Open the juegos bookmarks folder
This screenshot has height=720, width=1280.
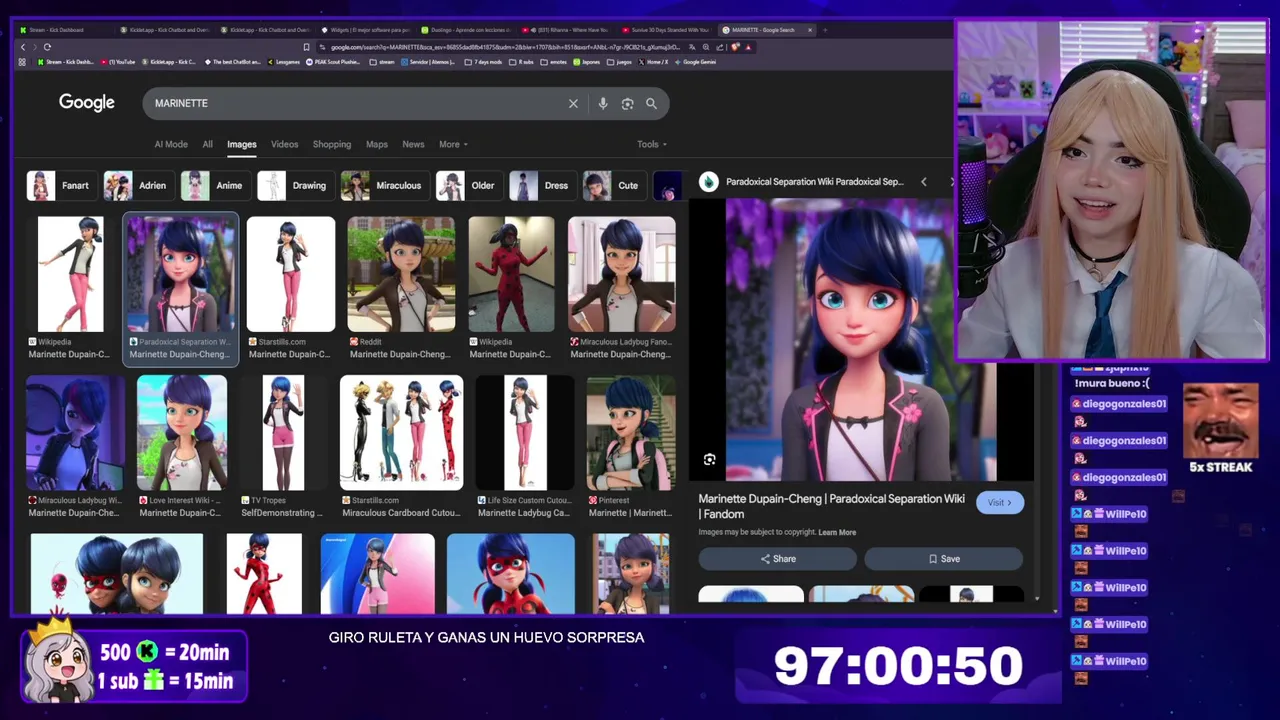[619, 62]
